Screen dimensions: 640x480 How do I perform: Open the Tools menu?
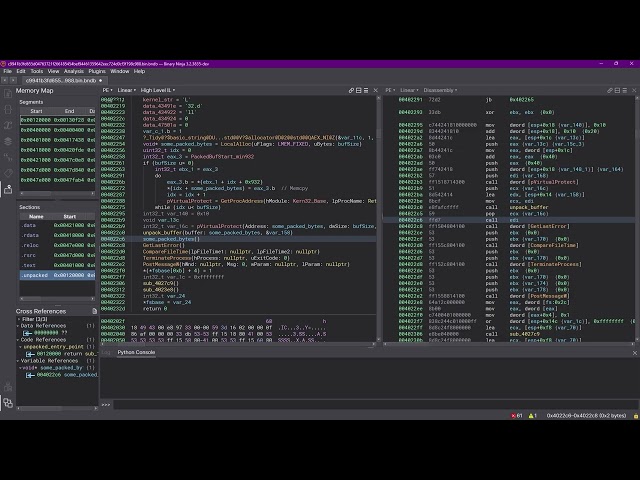point(36,71)
